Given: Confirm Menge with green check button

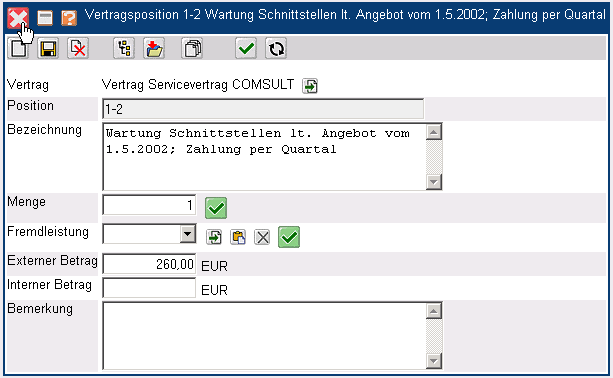Looking at the screenshot, I should coord(216,208).
